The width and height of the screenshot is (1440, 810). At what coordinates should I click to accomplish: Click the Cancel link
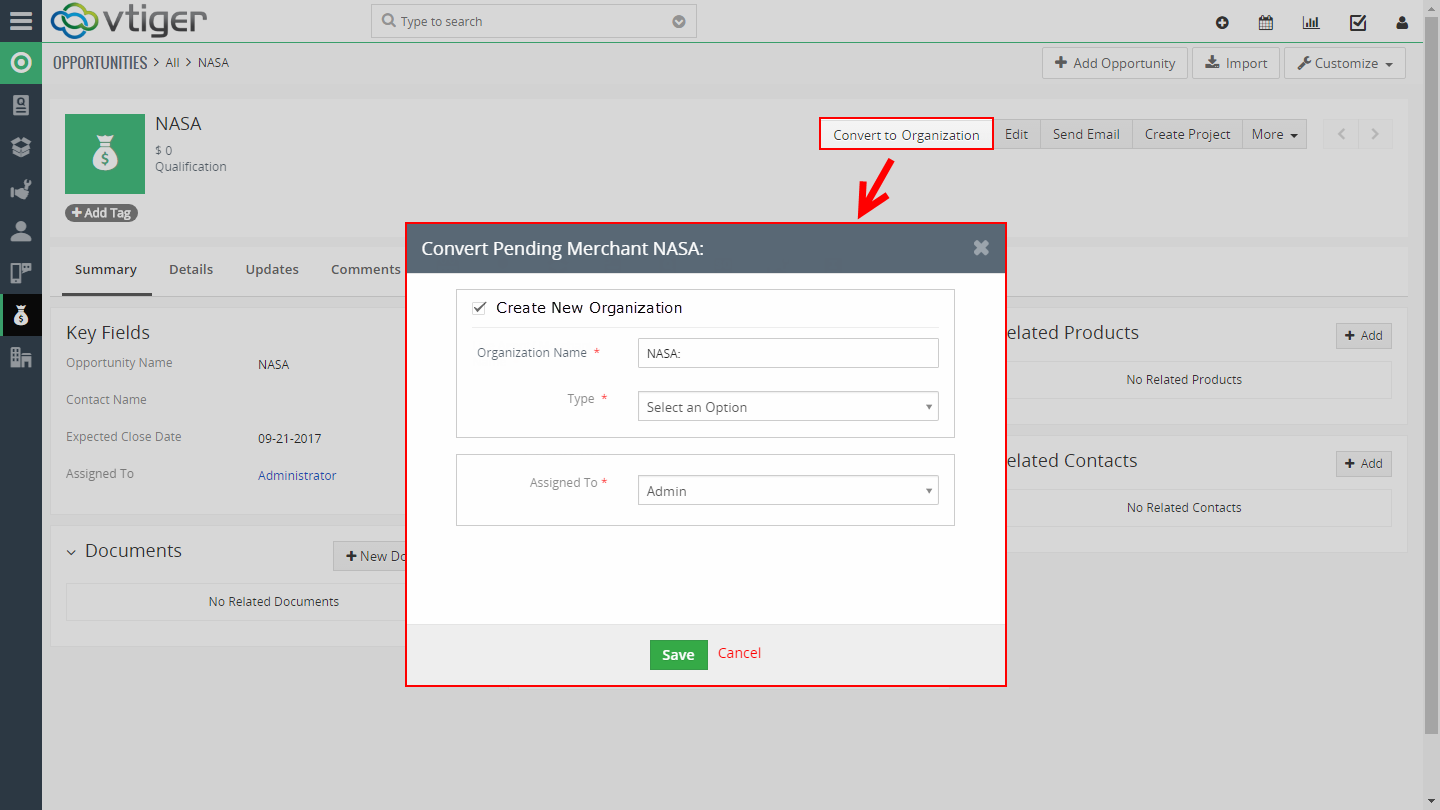point(739,653)
